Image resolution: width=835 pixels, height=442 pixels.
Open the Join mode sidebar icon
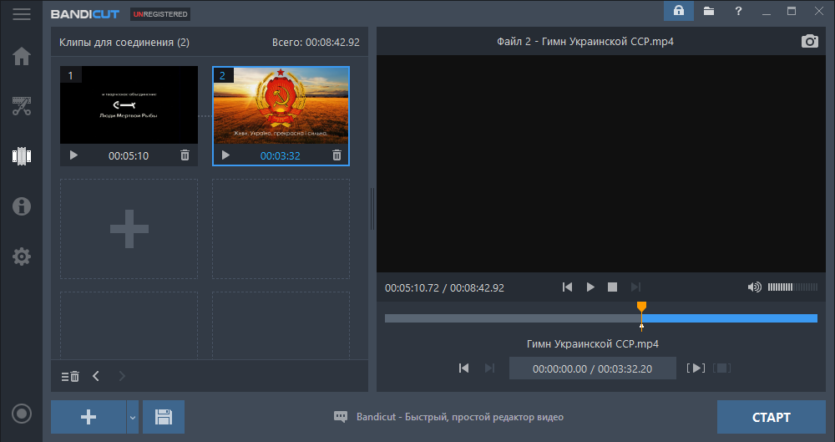pyautogui.click(x=21, y=156)
